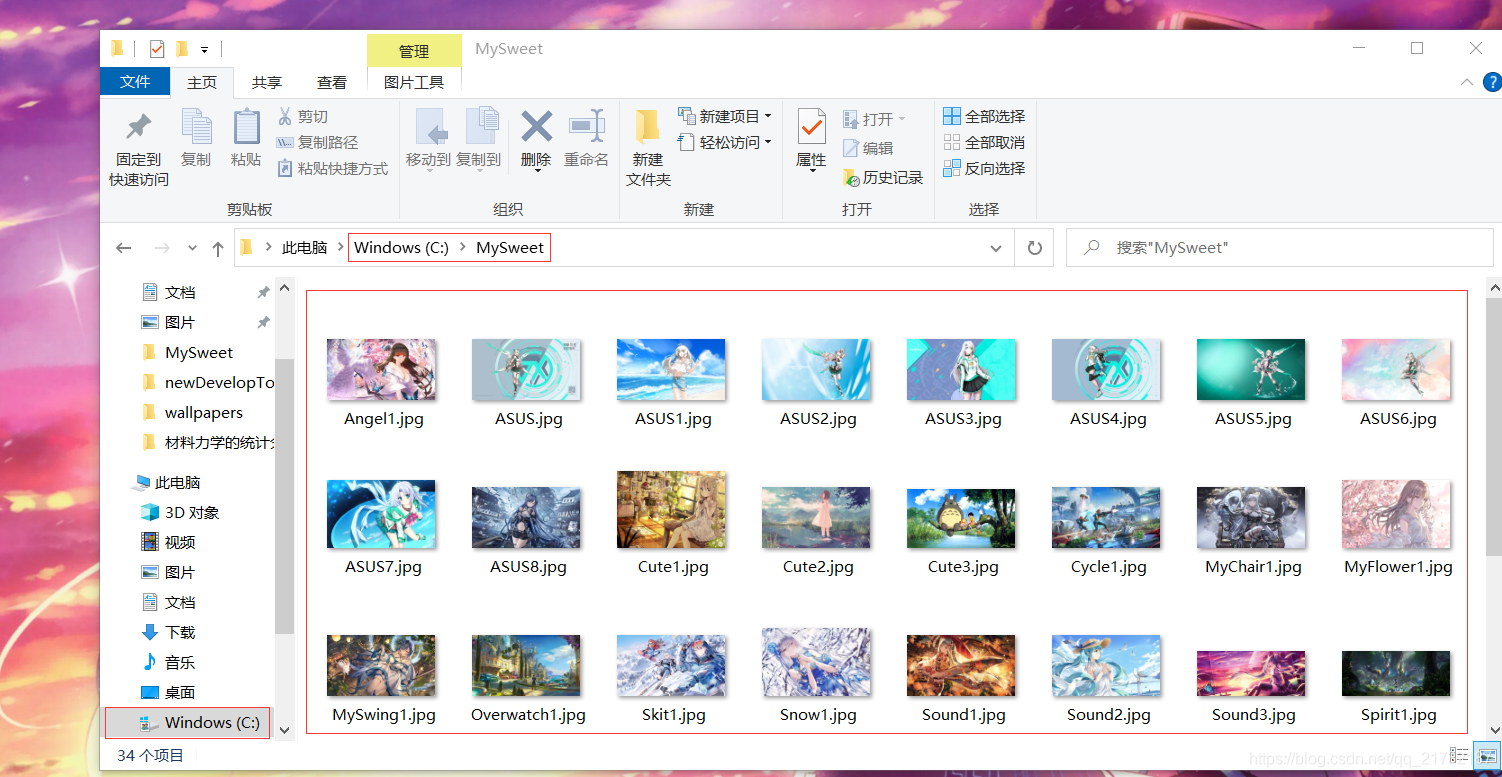Open the Picture Tools (图片工具) tab

pyautogui.click(x=414, y=83)
